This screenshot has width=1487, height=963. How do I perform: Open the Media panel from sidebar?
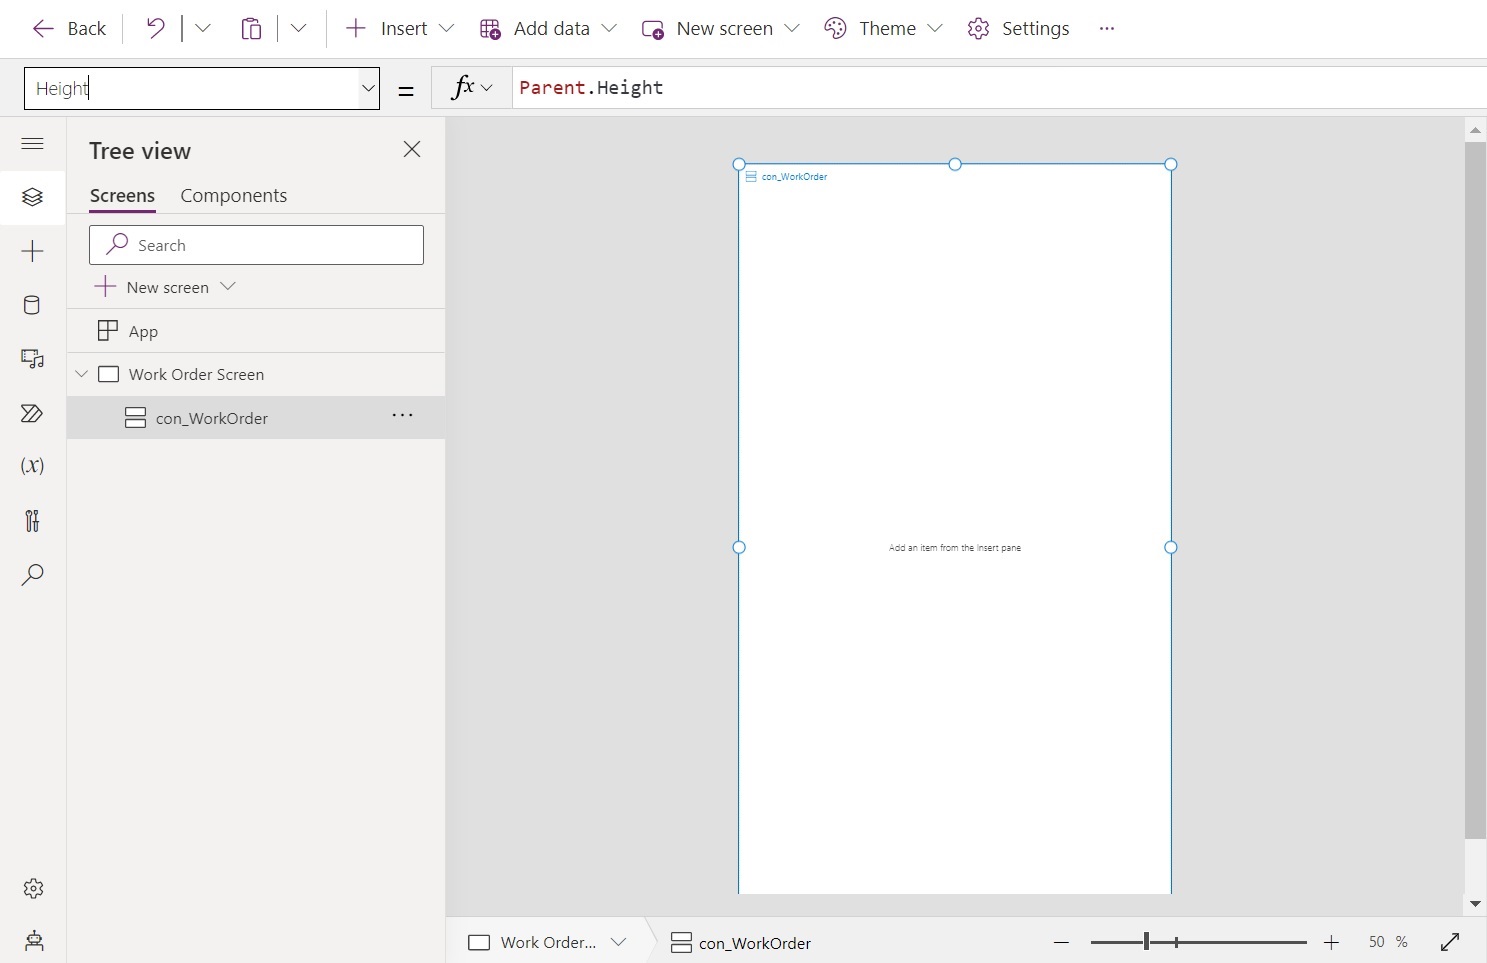point(32,359)
